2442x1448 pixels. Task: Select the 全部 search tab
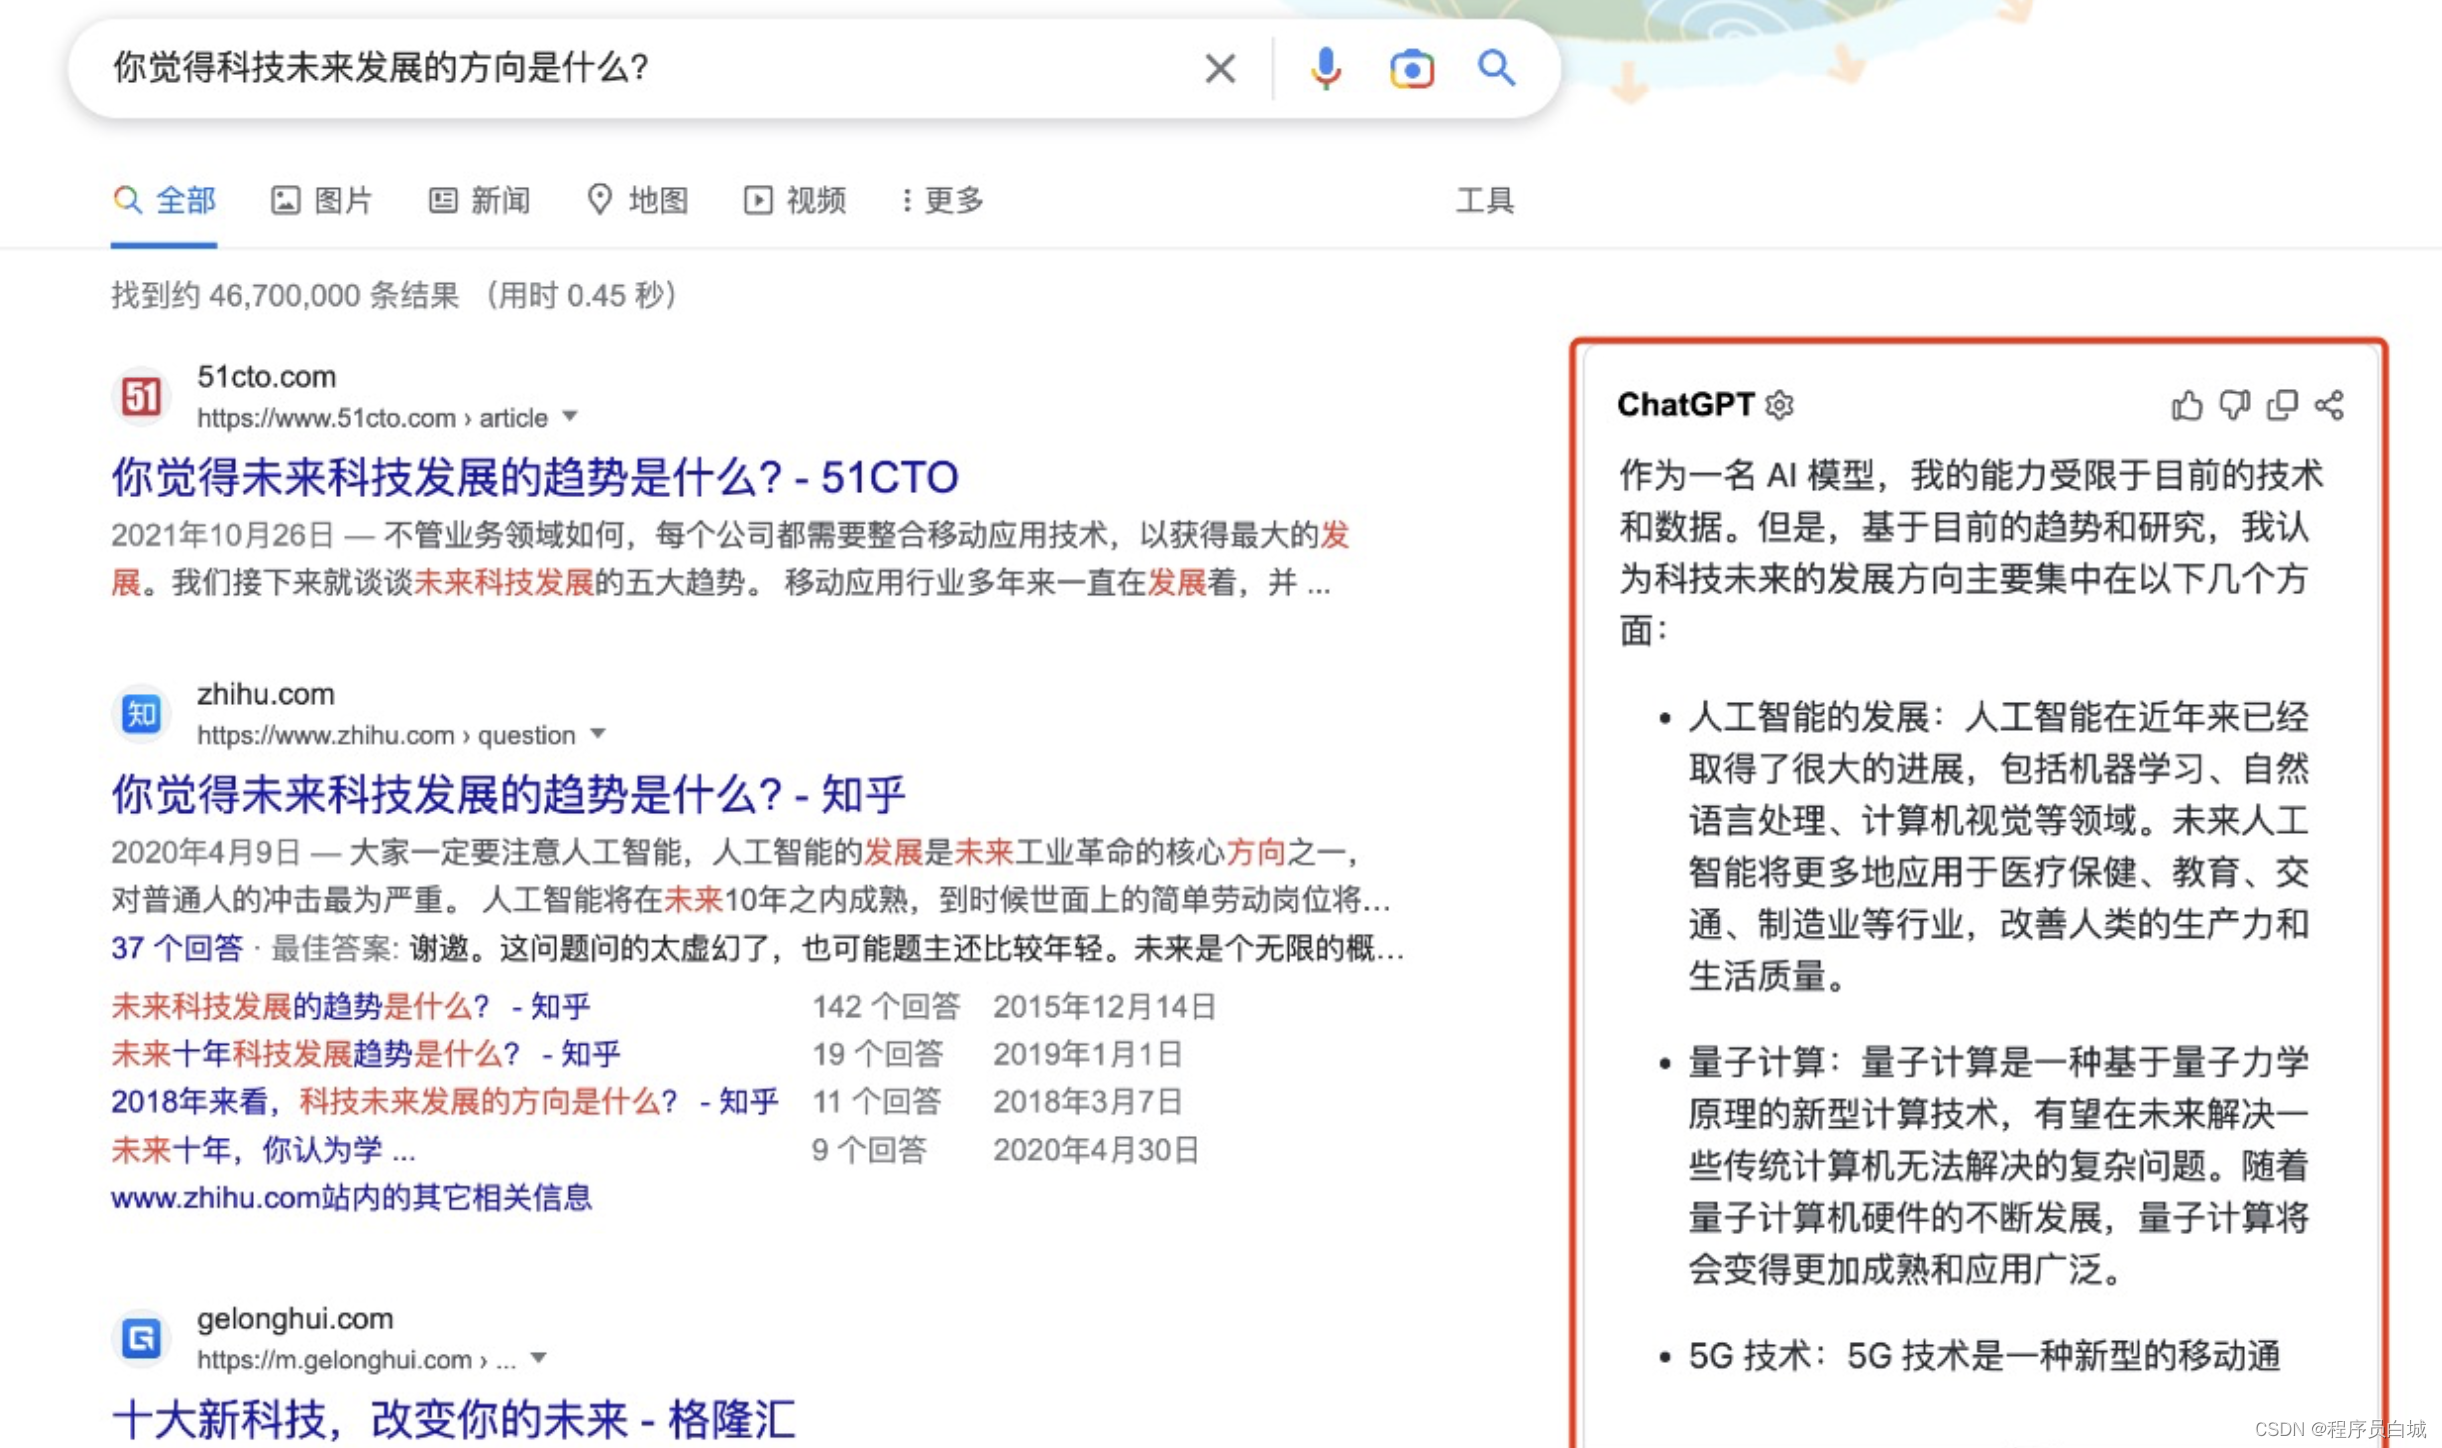coord(164,200)
